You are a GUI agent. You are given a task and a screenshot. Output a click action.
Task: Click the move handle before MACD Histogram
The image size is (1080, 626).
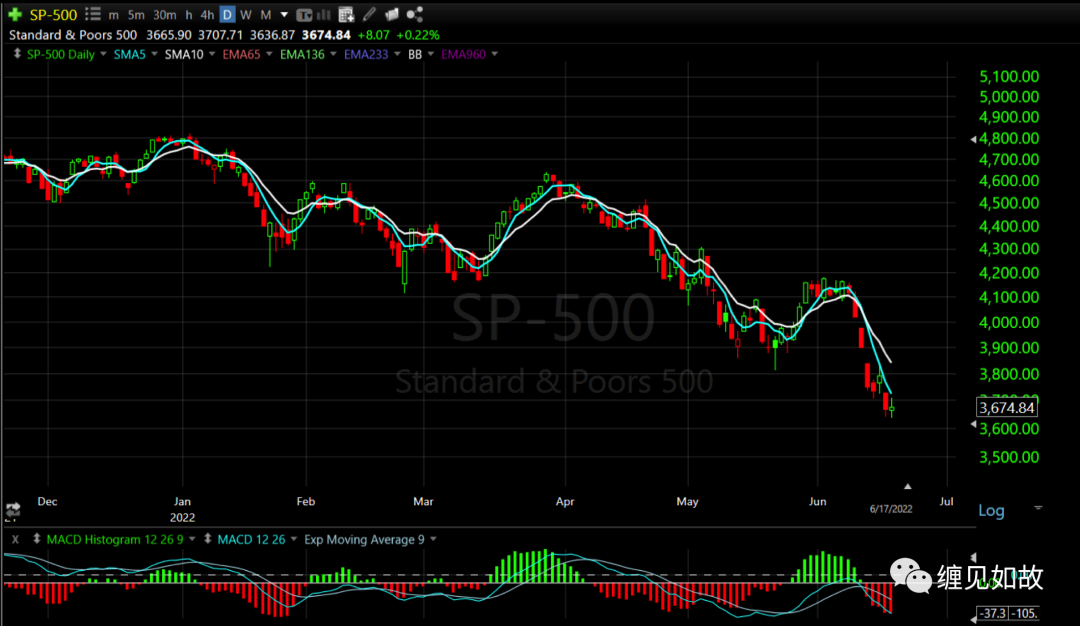tap(37, 539)
